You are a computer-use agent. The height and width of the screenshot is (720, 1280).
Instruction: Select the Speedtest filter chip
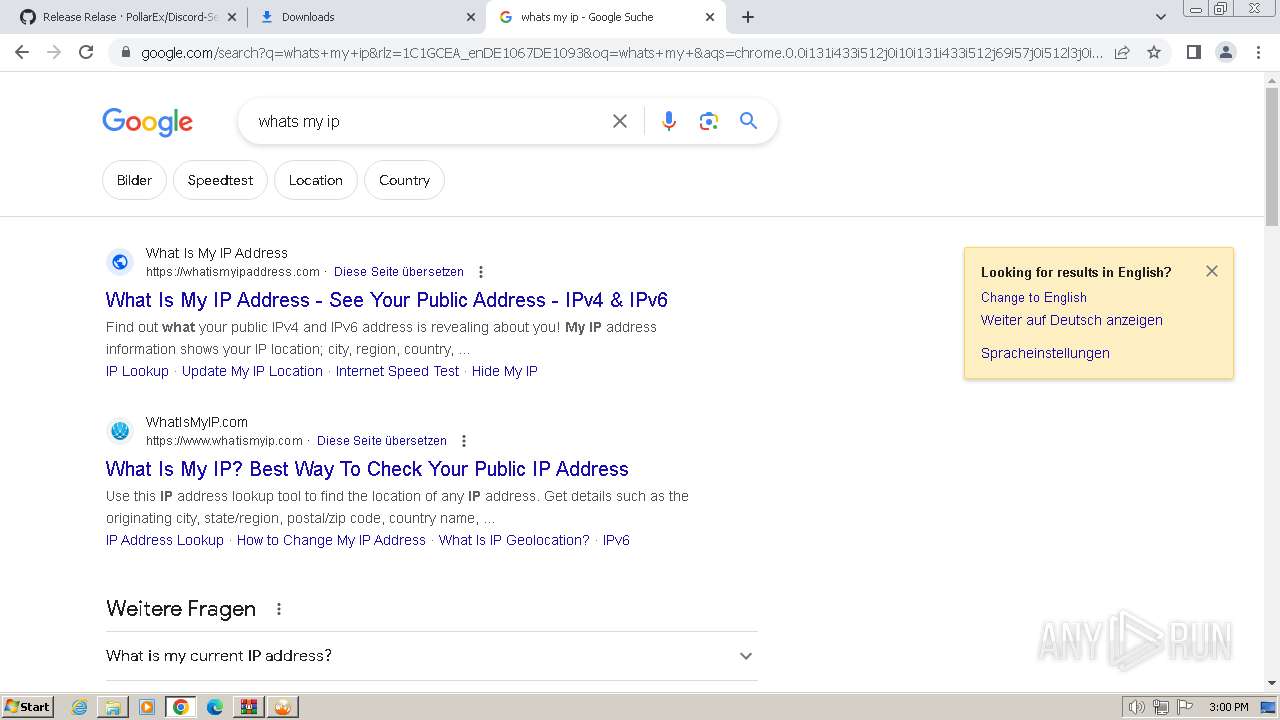pyautogui.click(x=220, y=180)
